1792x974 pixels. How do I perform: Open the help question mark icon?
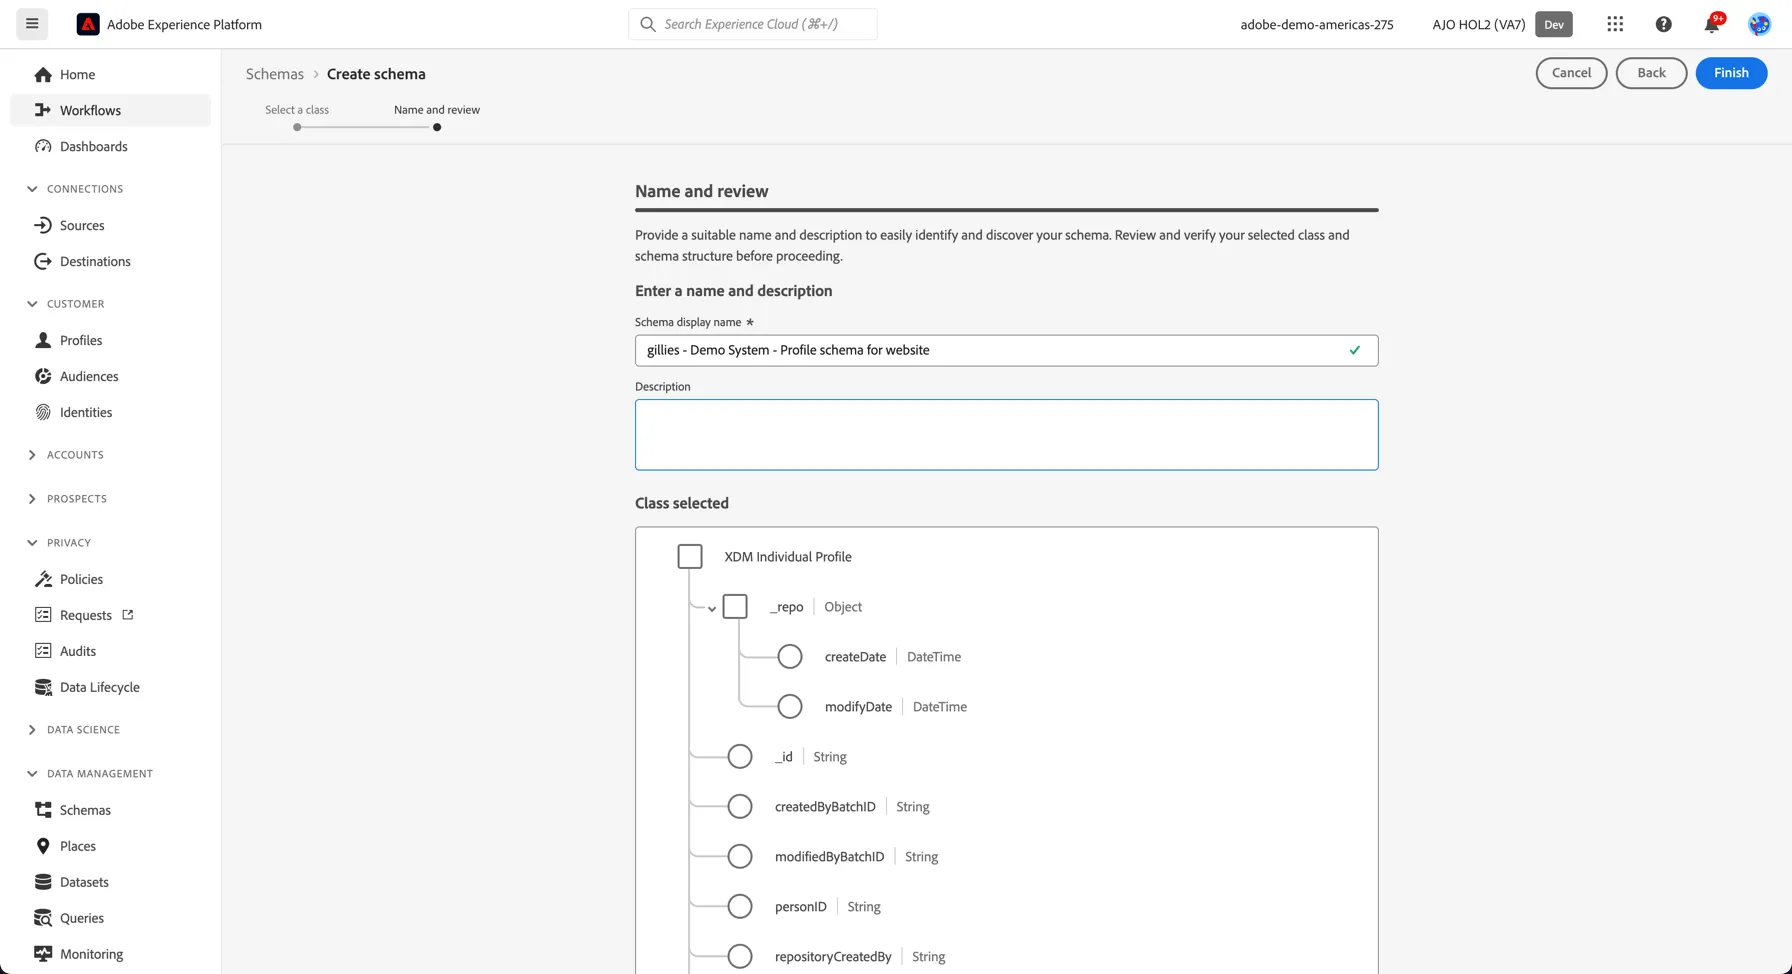1663,24
